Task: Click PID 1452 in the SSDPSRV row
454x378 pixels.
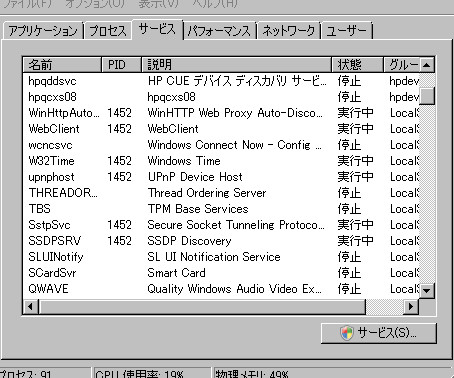Action: coord(119,241)
